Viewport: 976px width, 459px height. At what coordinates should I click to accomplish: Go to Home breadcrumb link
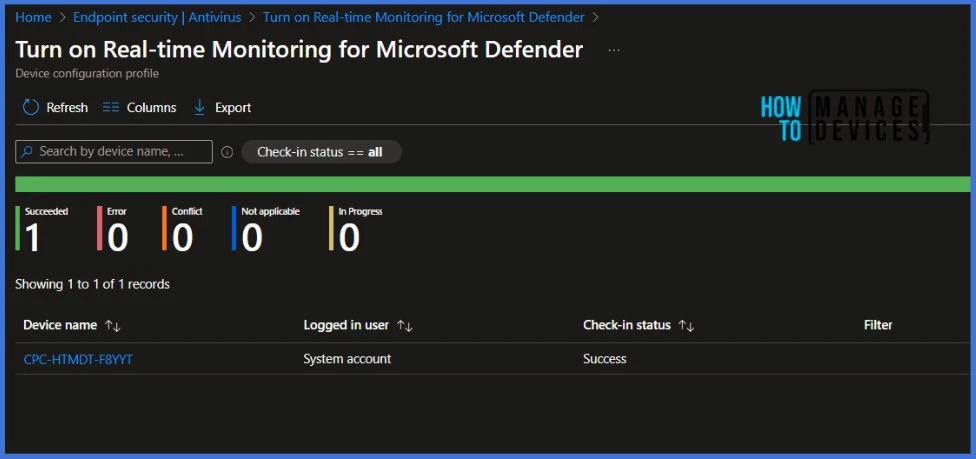coord(33,17)
